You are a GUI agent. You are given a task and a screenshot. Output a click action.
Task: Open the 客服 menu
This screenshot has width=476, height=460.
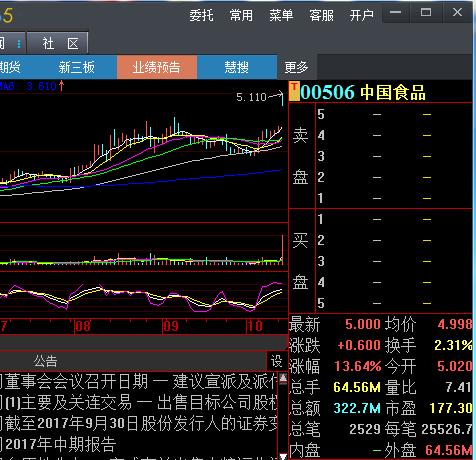[321, 15]
